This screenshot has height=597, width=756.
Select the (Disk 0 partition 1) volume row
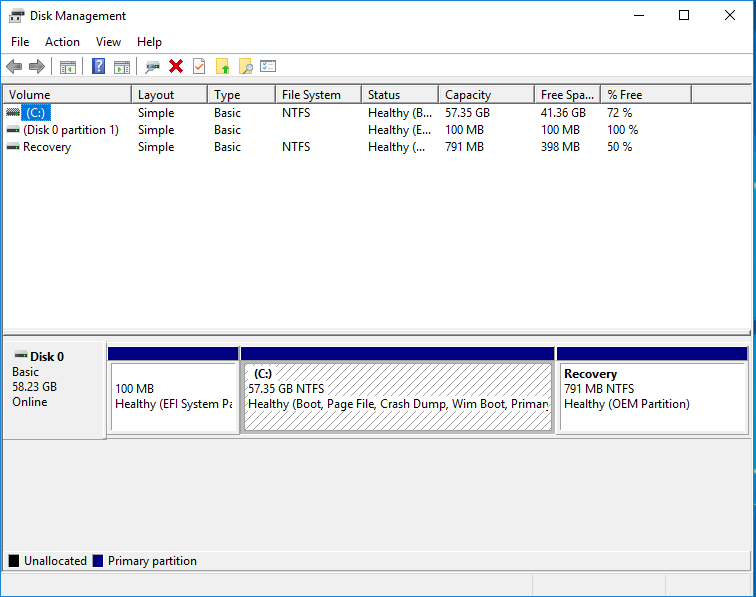click(x=347, y=130)
